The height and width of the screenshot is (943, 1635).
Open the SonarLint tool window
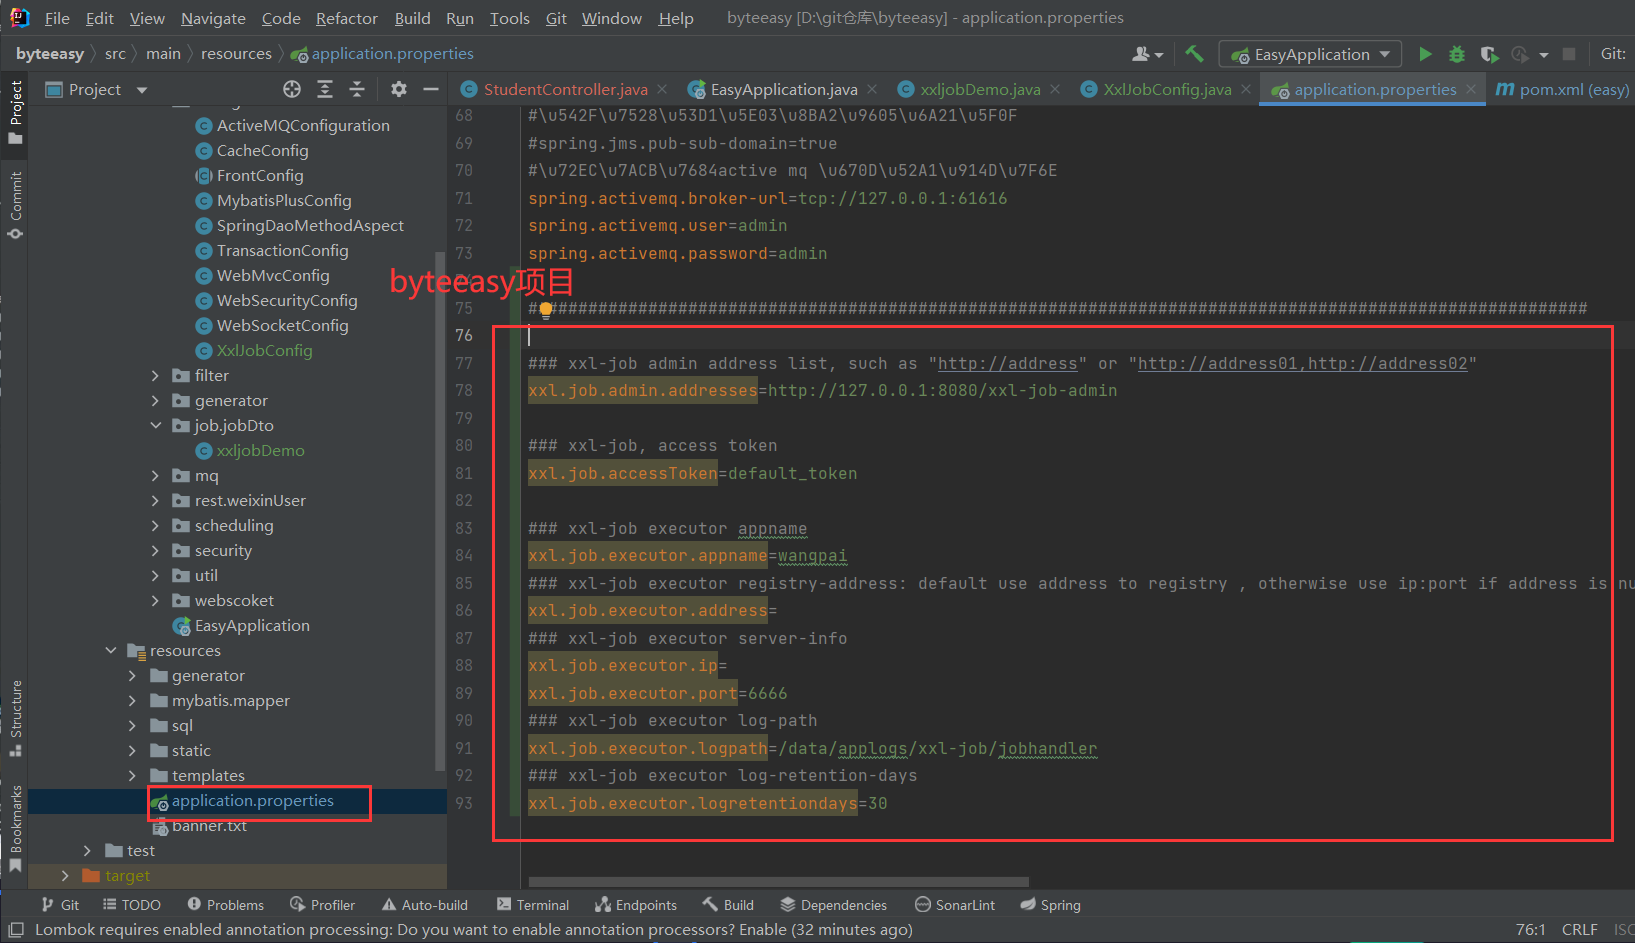click(x=955, y=905)
